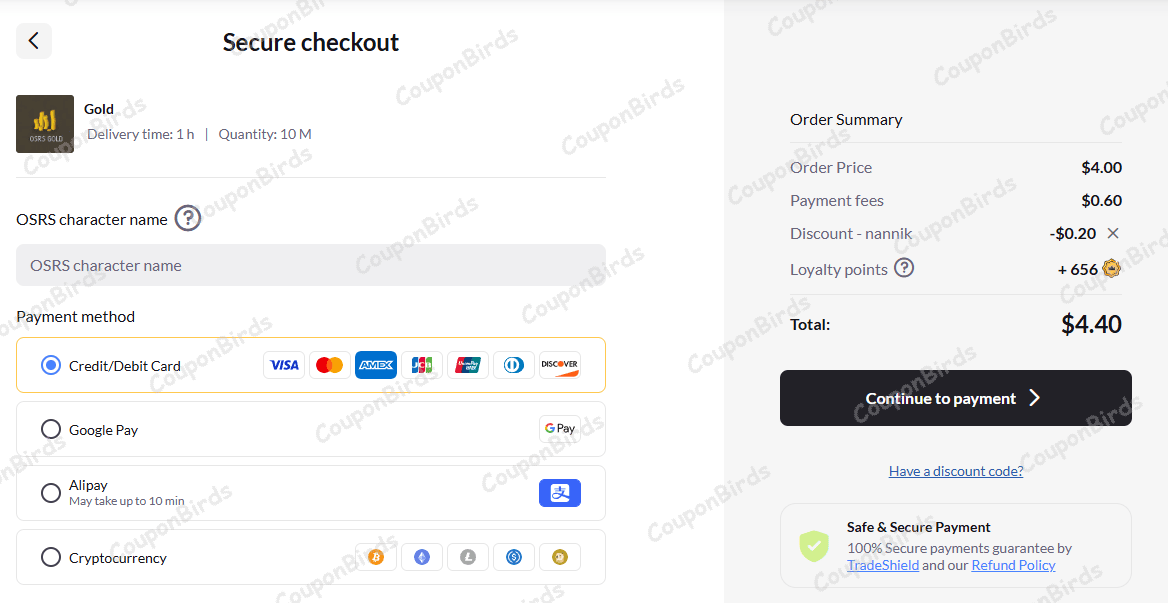Viewport: 1168px width, 603px height.
Task: Click the Visa card logo
Action: [284, 365]
